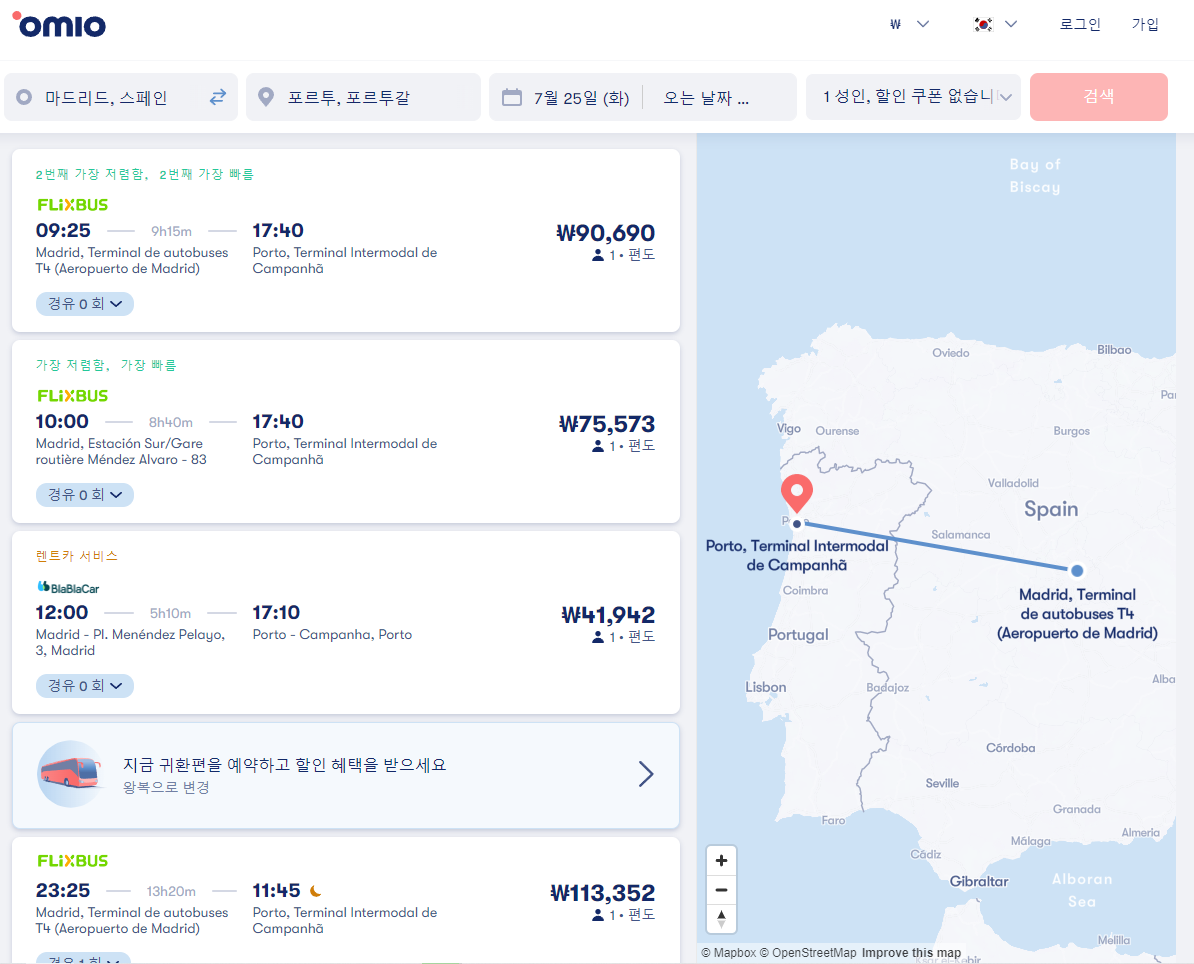Click 왕복으로 변경 round-trip link
This screenshot has height=964, width=1194.
point(166,787)
